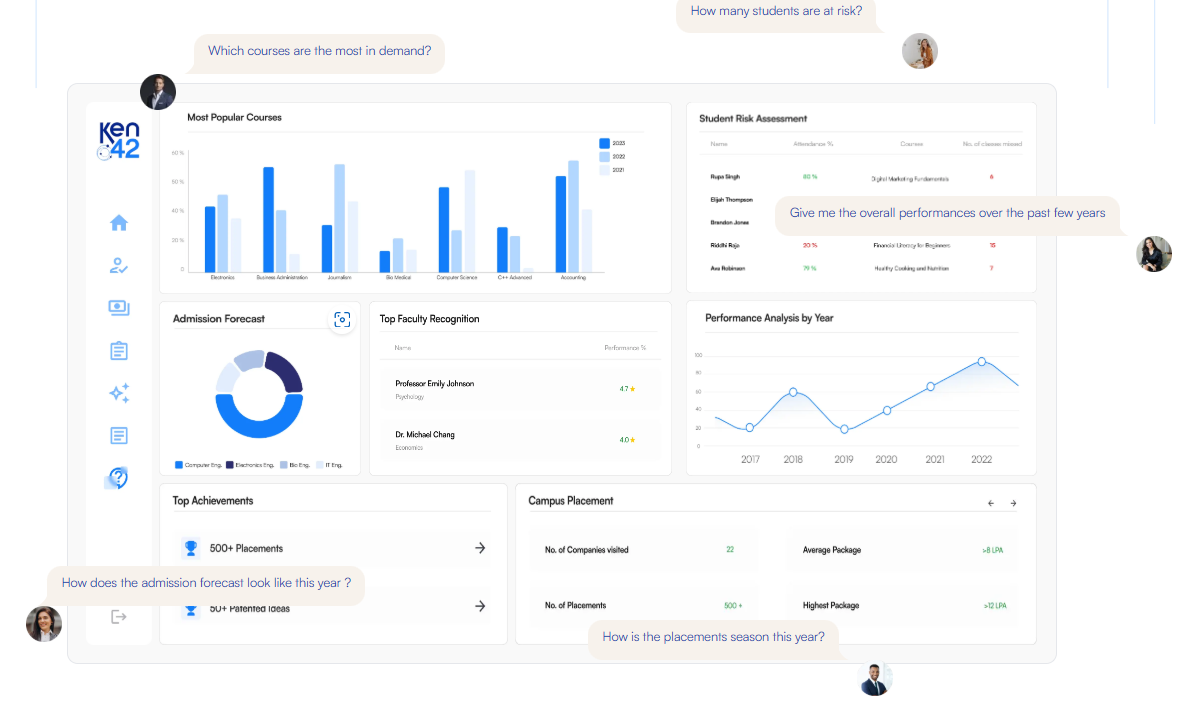Click the scan icon on Admission Forecast card
This screenshot has height=712, width=1178.
(x=342, y=320)
